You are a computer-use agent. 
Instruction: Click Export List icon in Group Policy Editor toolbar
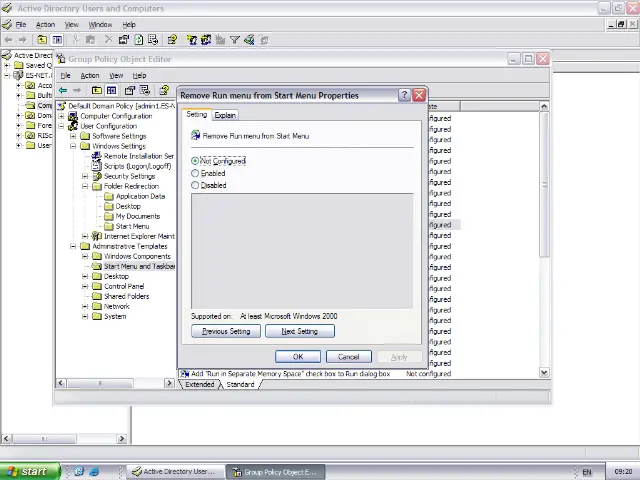click(x=144, y=90)
